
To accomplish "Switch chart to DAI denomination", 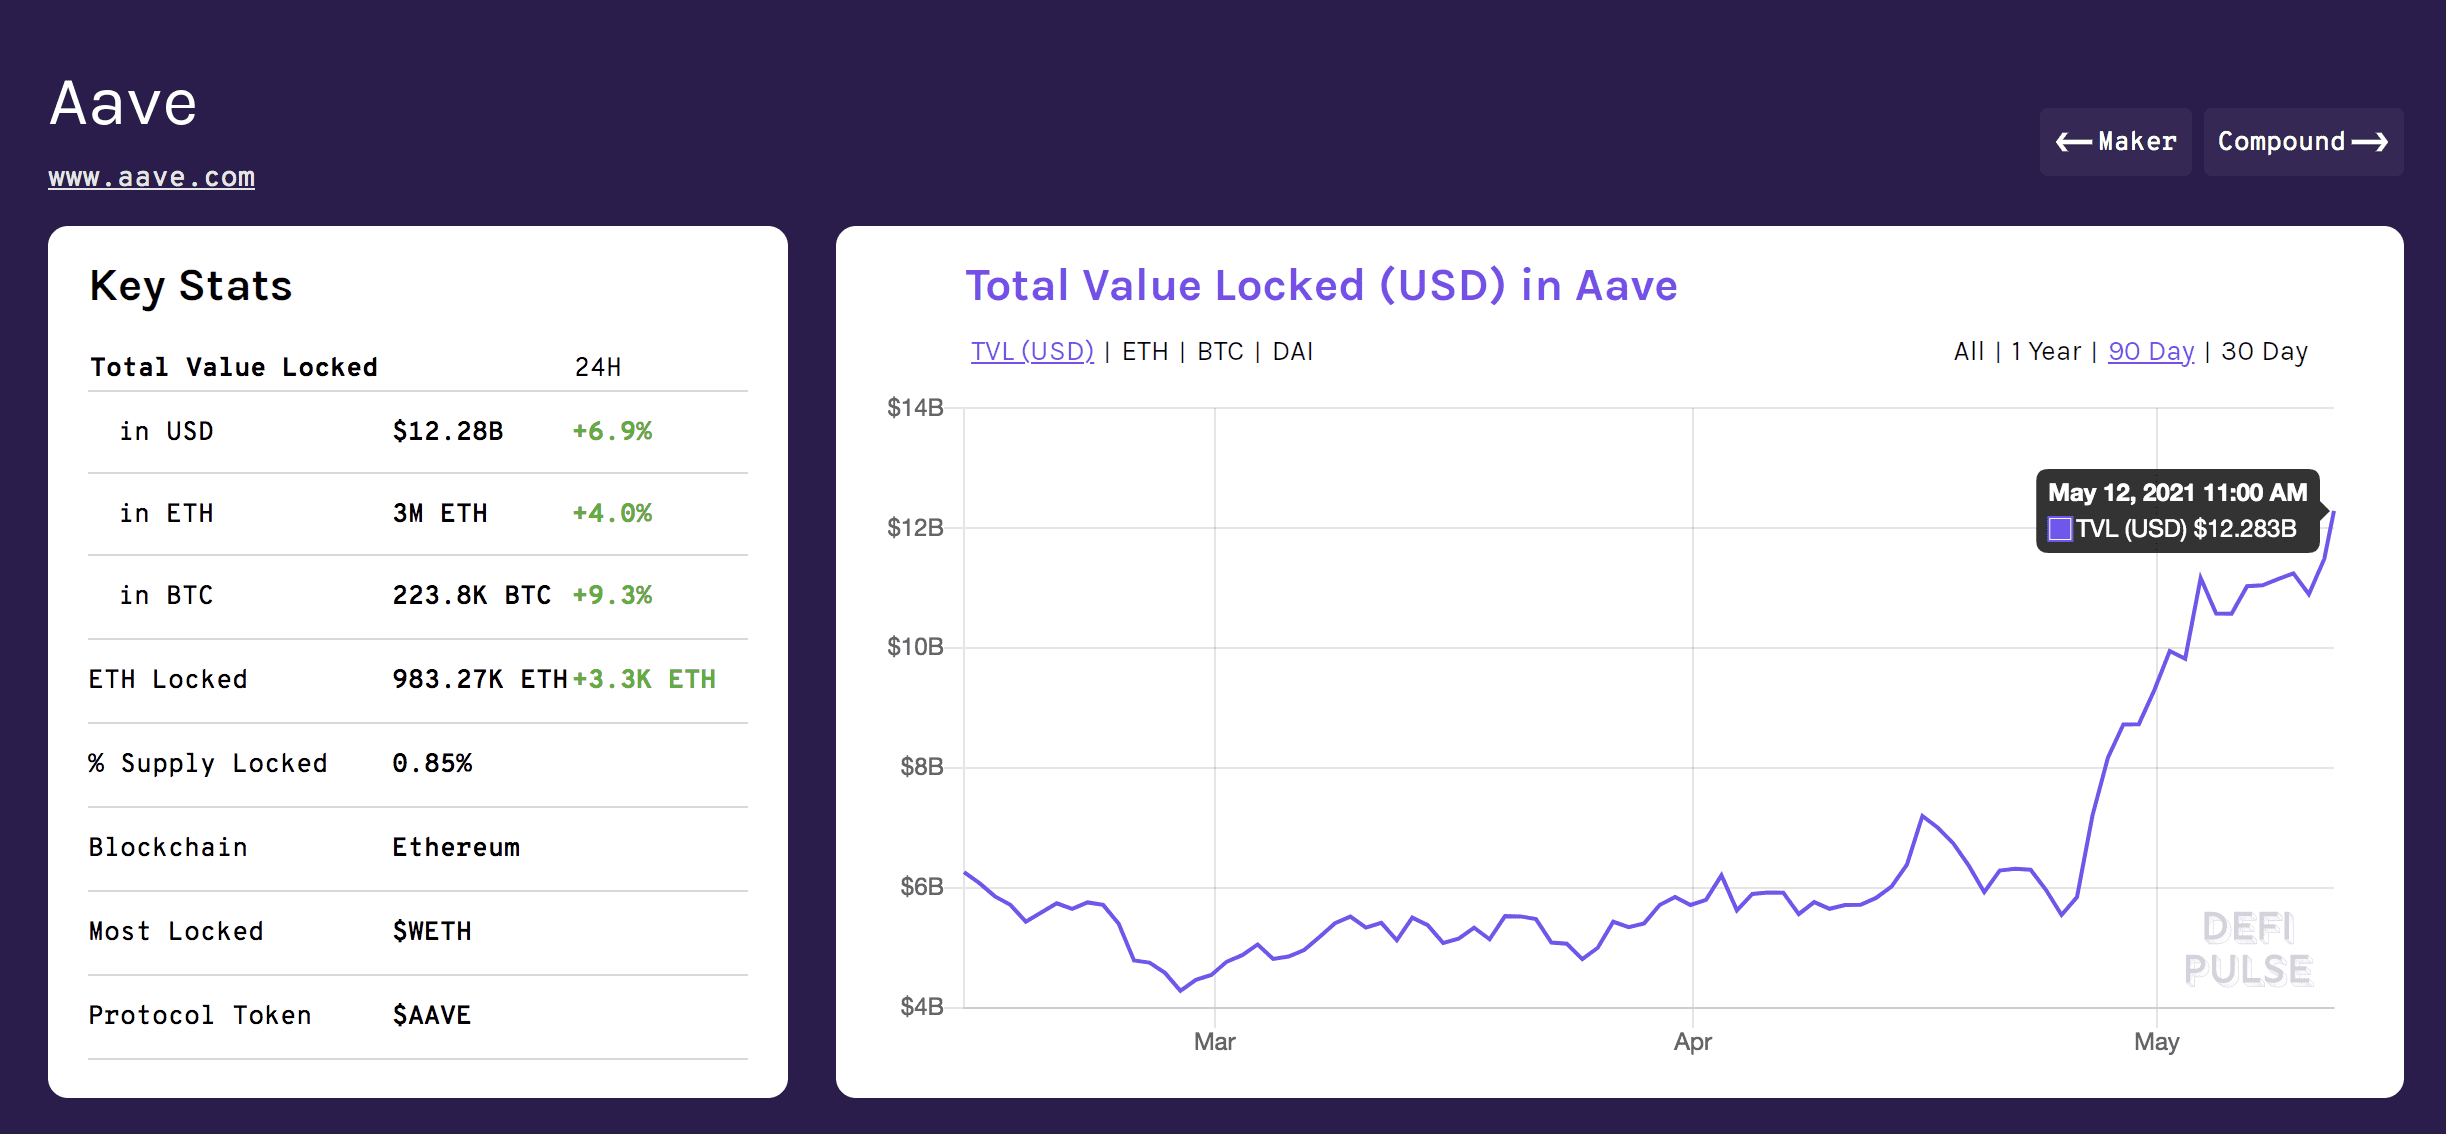I will point(1292,352).
